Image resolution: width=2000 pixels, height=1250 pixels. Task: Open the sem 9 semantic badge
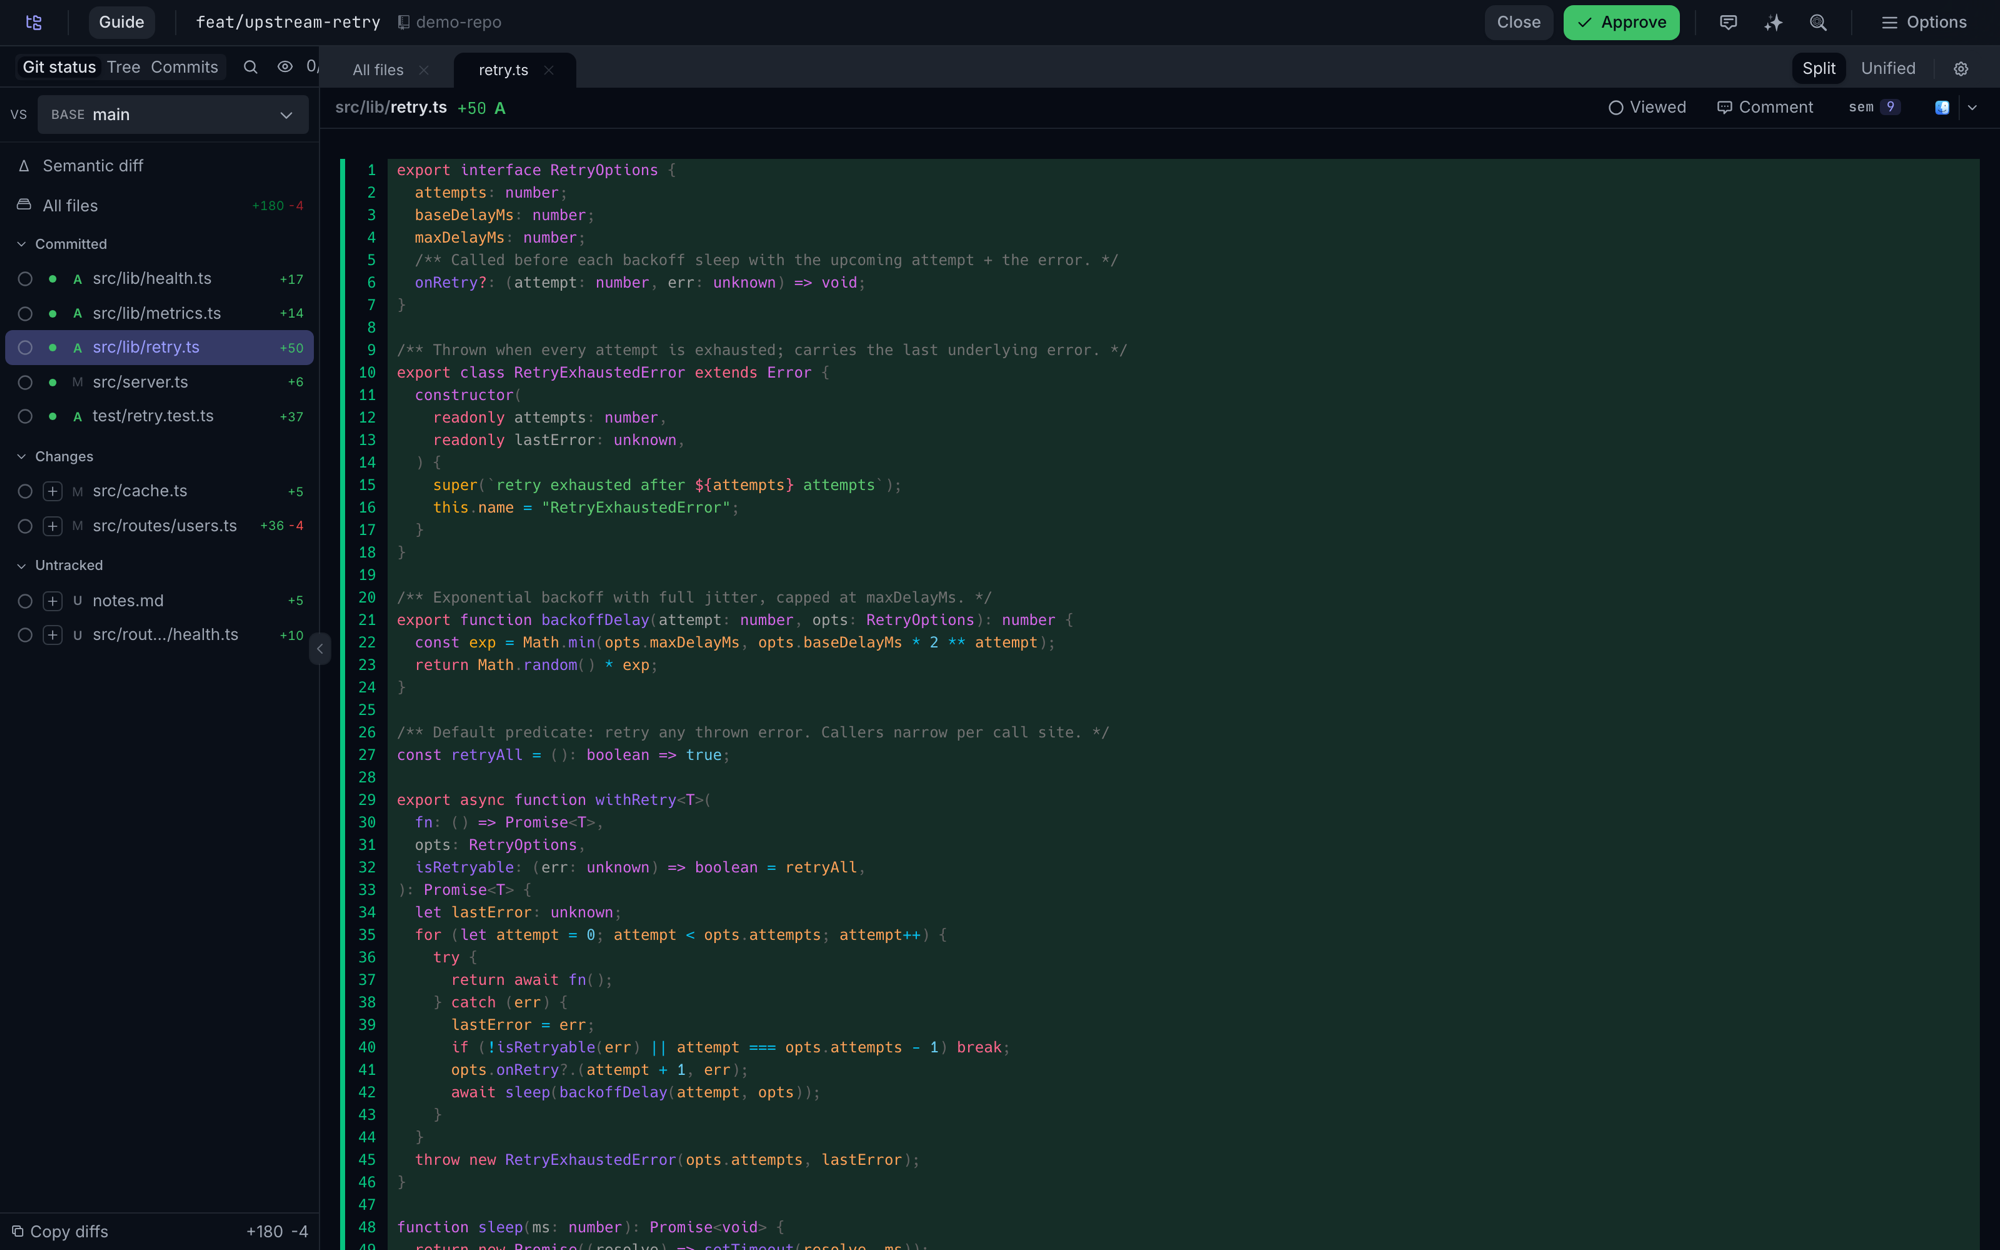(1874, 107)
